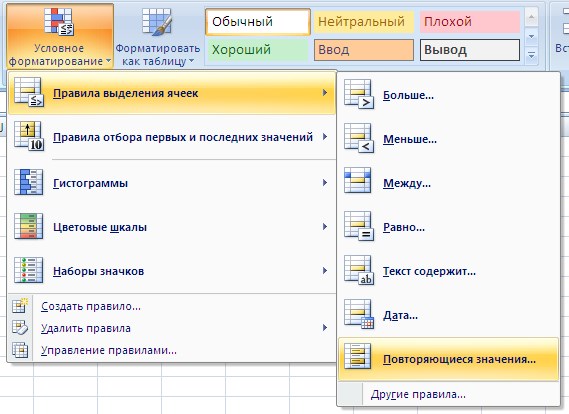The height and width of the screenshot is (414, 569).
Task: Expand arrow next to Цветовые шкалы
Action: click(x=325, y=227)
